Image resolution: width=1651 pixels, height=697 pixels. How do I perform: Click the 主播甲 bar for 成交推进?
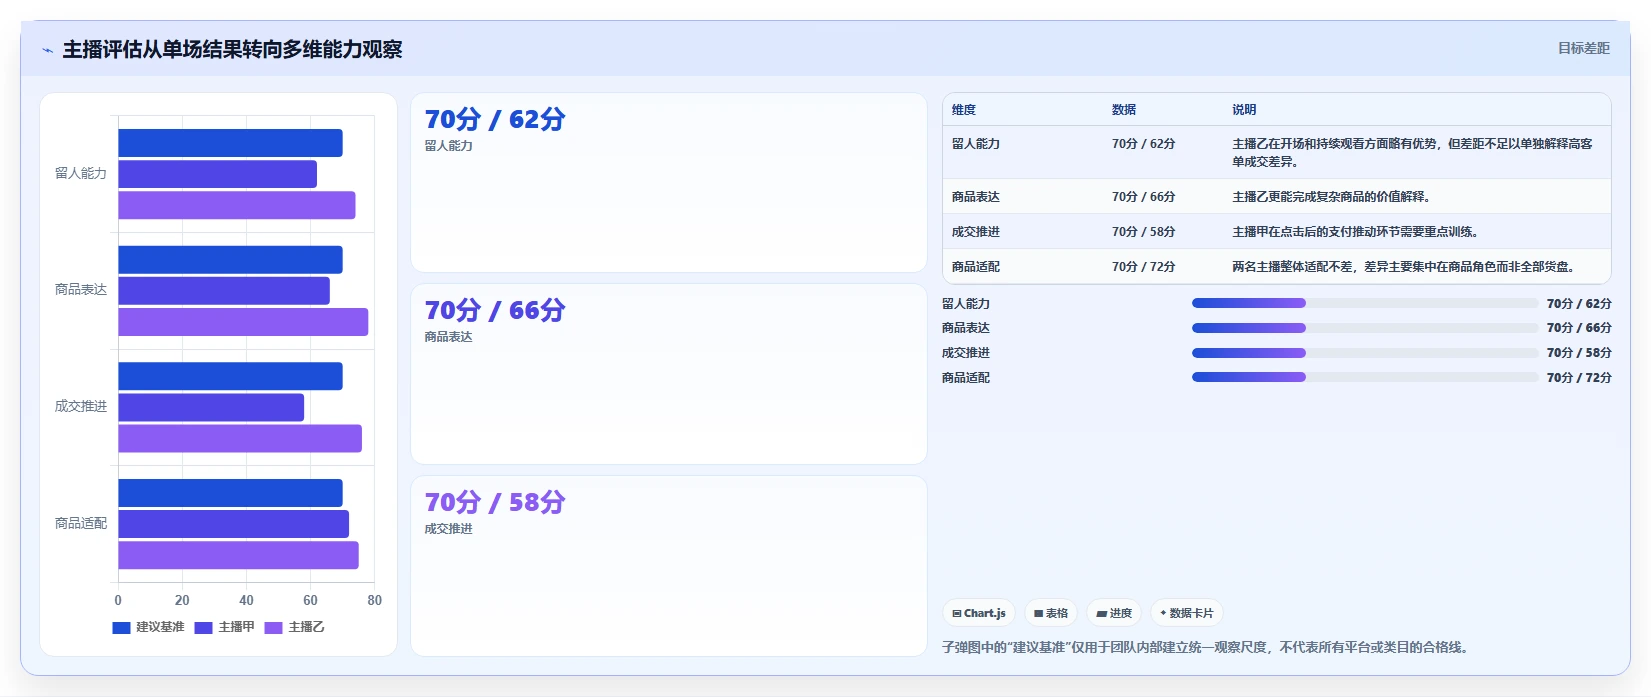click(211, 407)
